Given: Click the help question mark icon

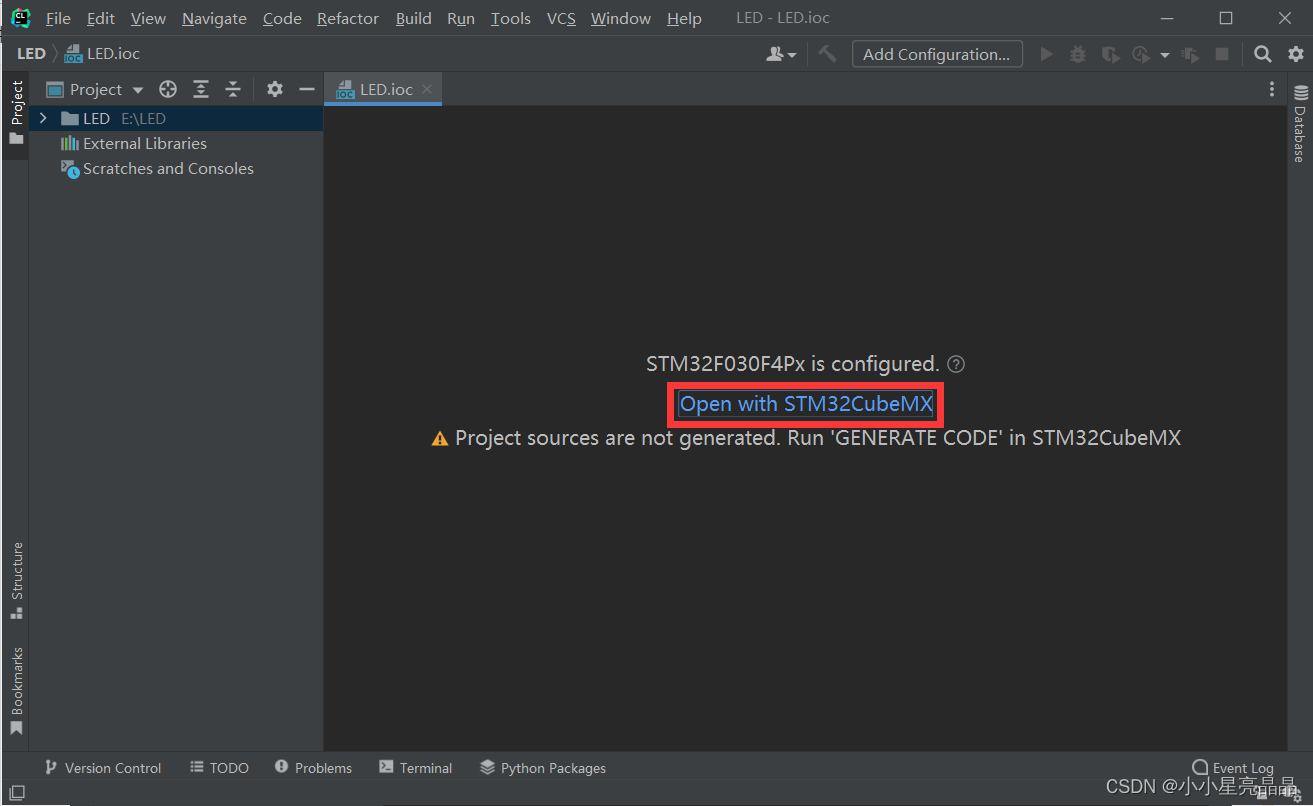Looking at the screenshot, I should 956,364.
